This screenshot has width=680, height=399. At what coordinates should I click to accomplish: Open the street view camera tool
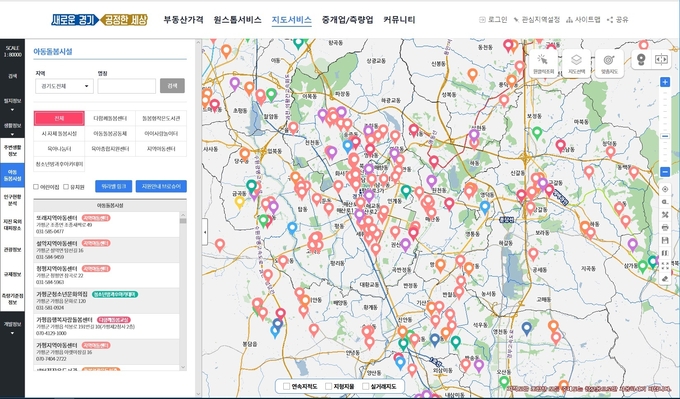(x=641, y=59)
